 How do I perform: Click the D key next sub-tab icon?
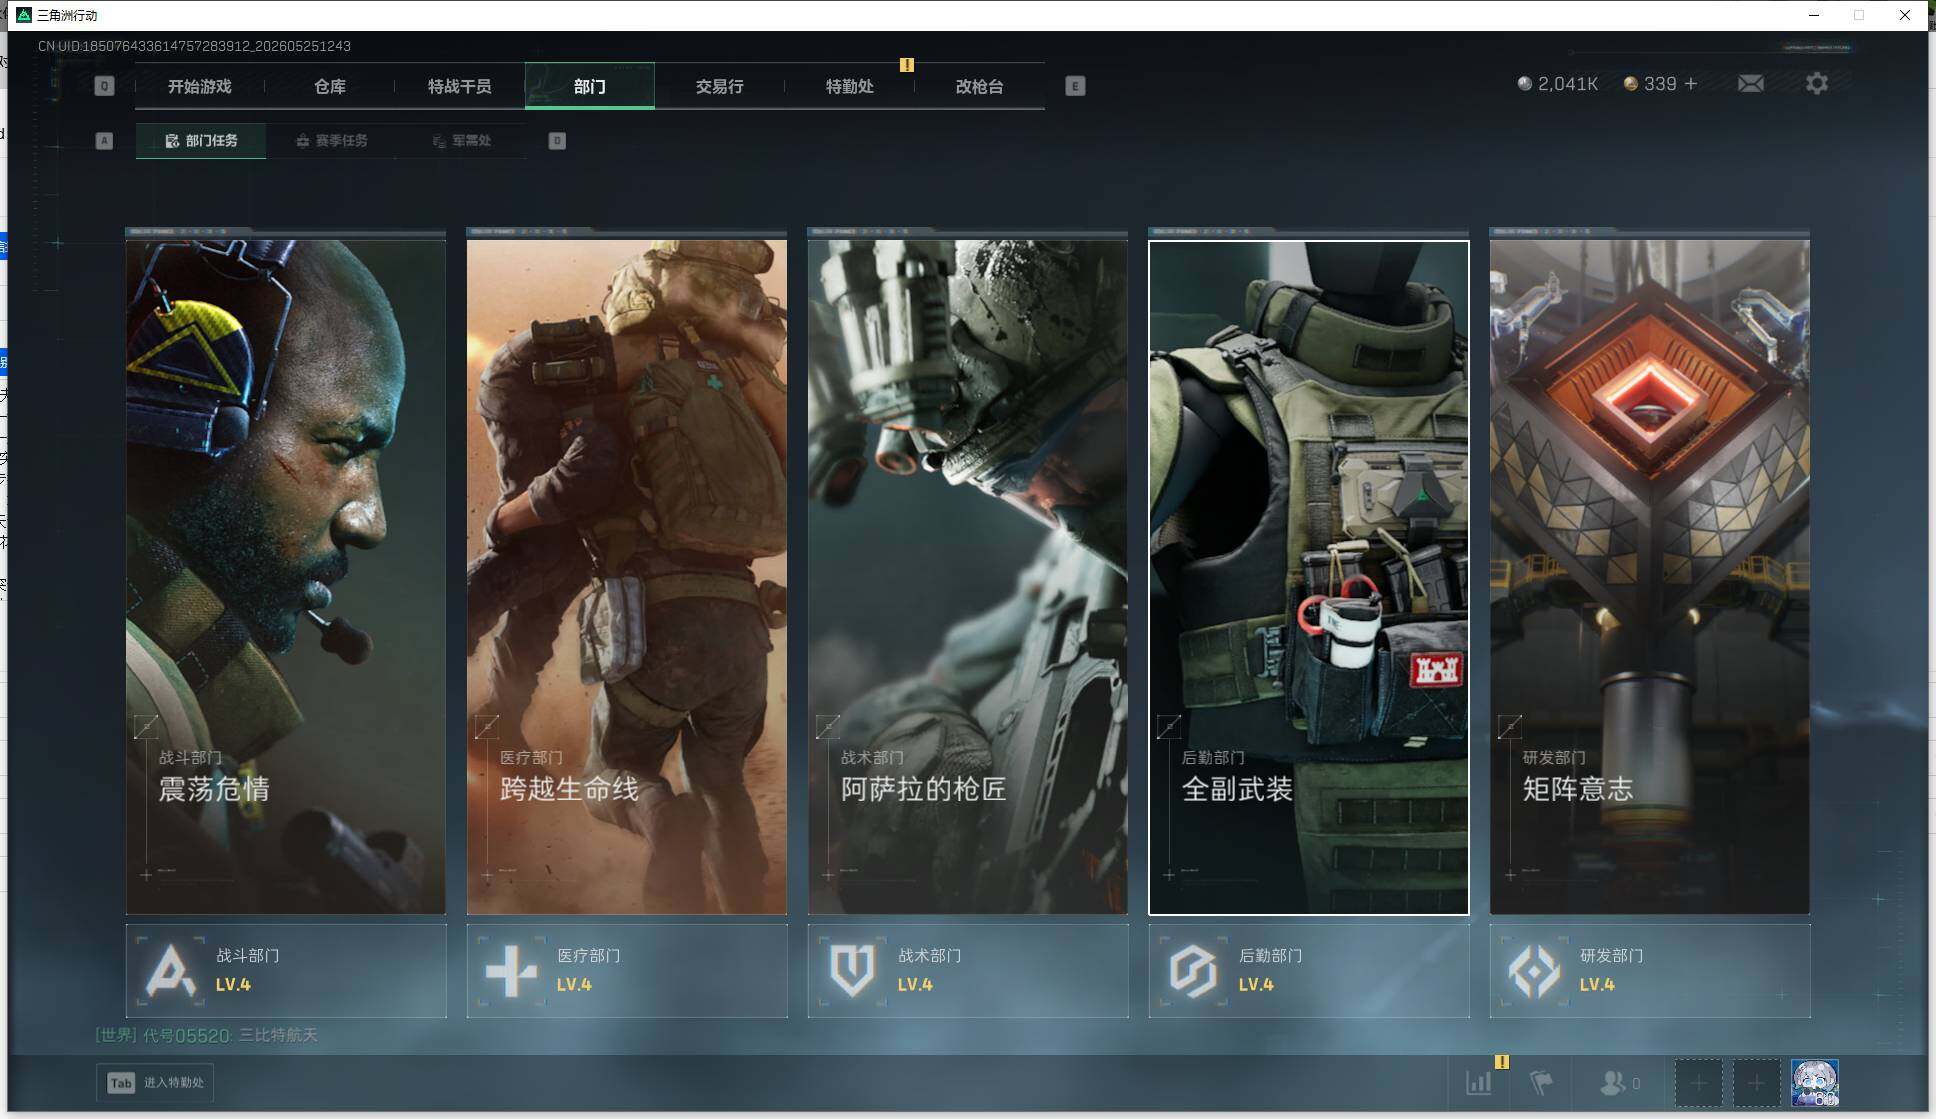[x=557, y=141]
